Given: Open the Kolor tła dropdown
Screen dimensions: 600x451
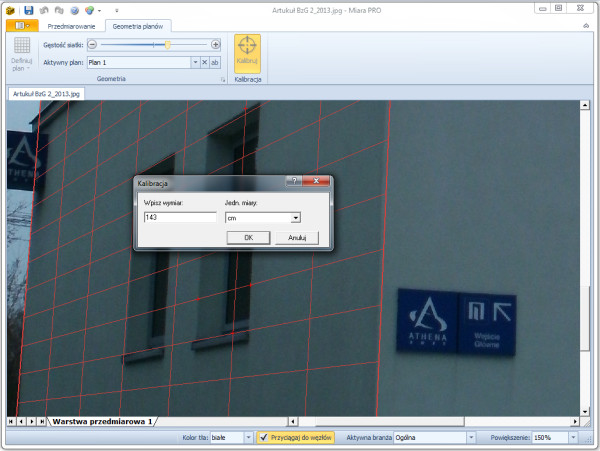Looking at the screenshot, I should coord(246,437).
